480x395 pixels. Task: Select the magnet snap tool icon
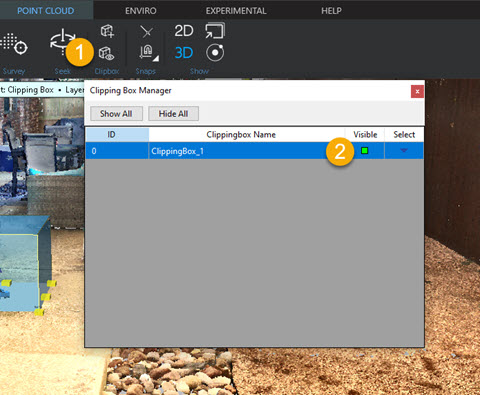(x=146, y=52)
